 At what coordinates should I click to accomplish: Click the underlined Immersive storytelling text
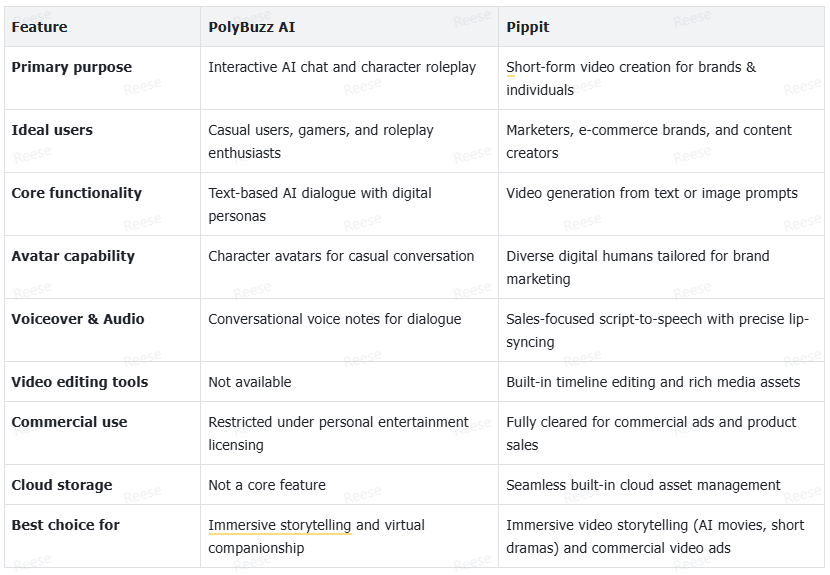point(279,525)
